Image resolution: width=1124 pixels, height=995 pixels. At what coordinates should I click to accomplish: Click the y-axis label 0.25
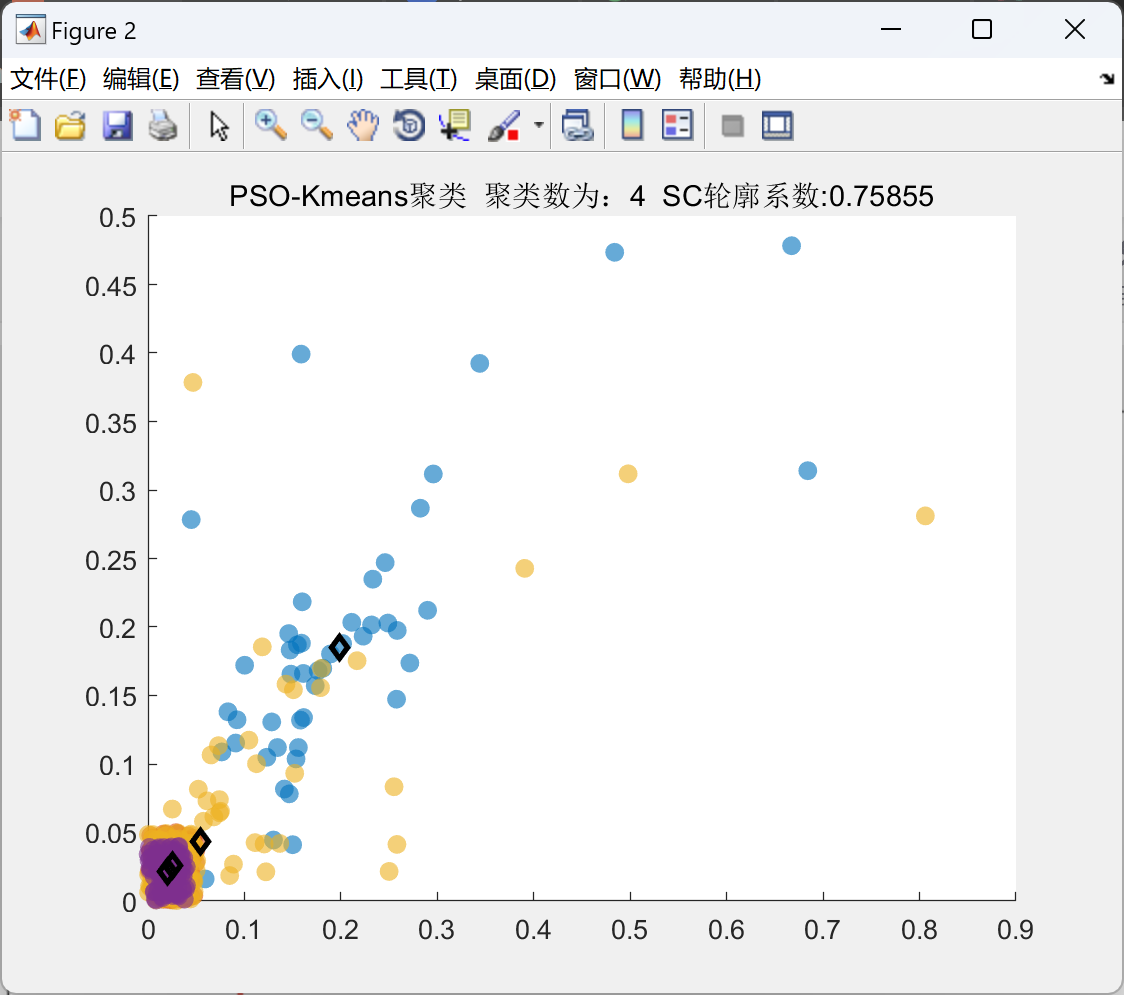pos(110,561)
